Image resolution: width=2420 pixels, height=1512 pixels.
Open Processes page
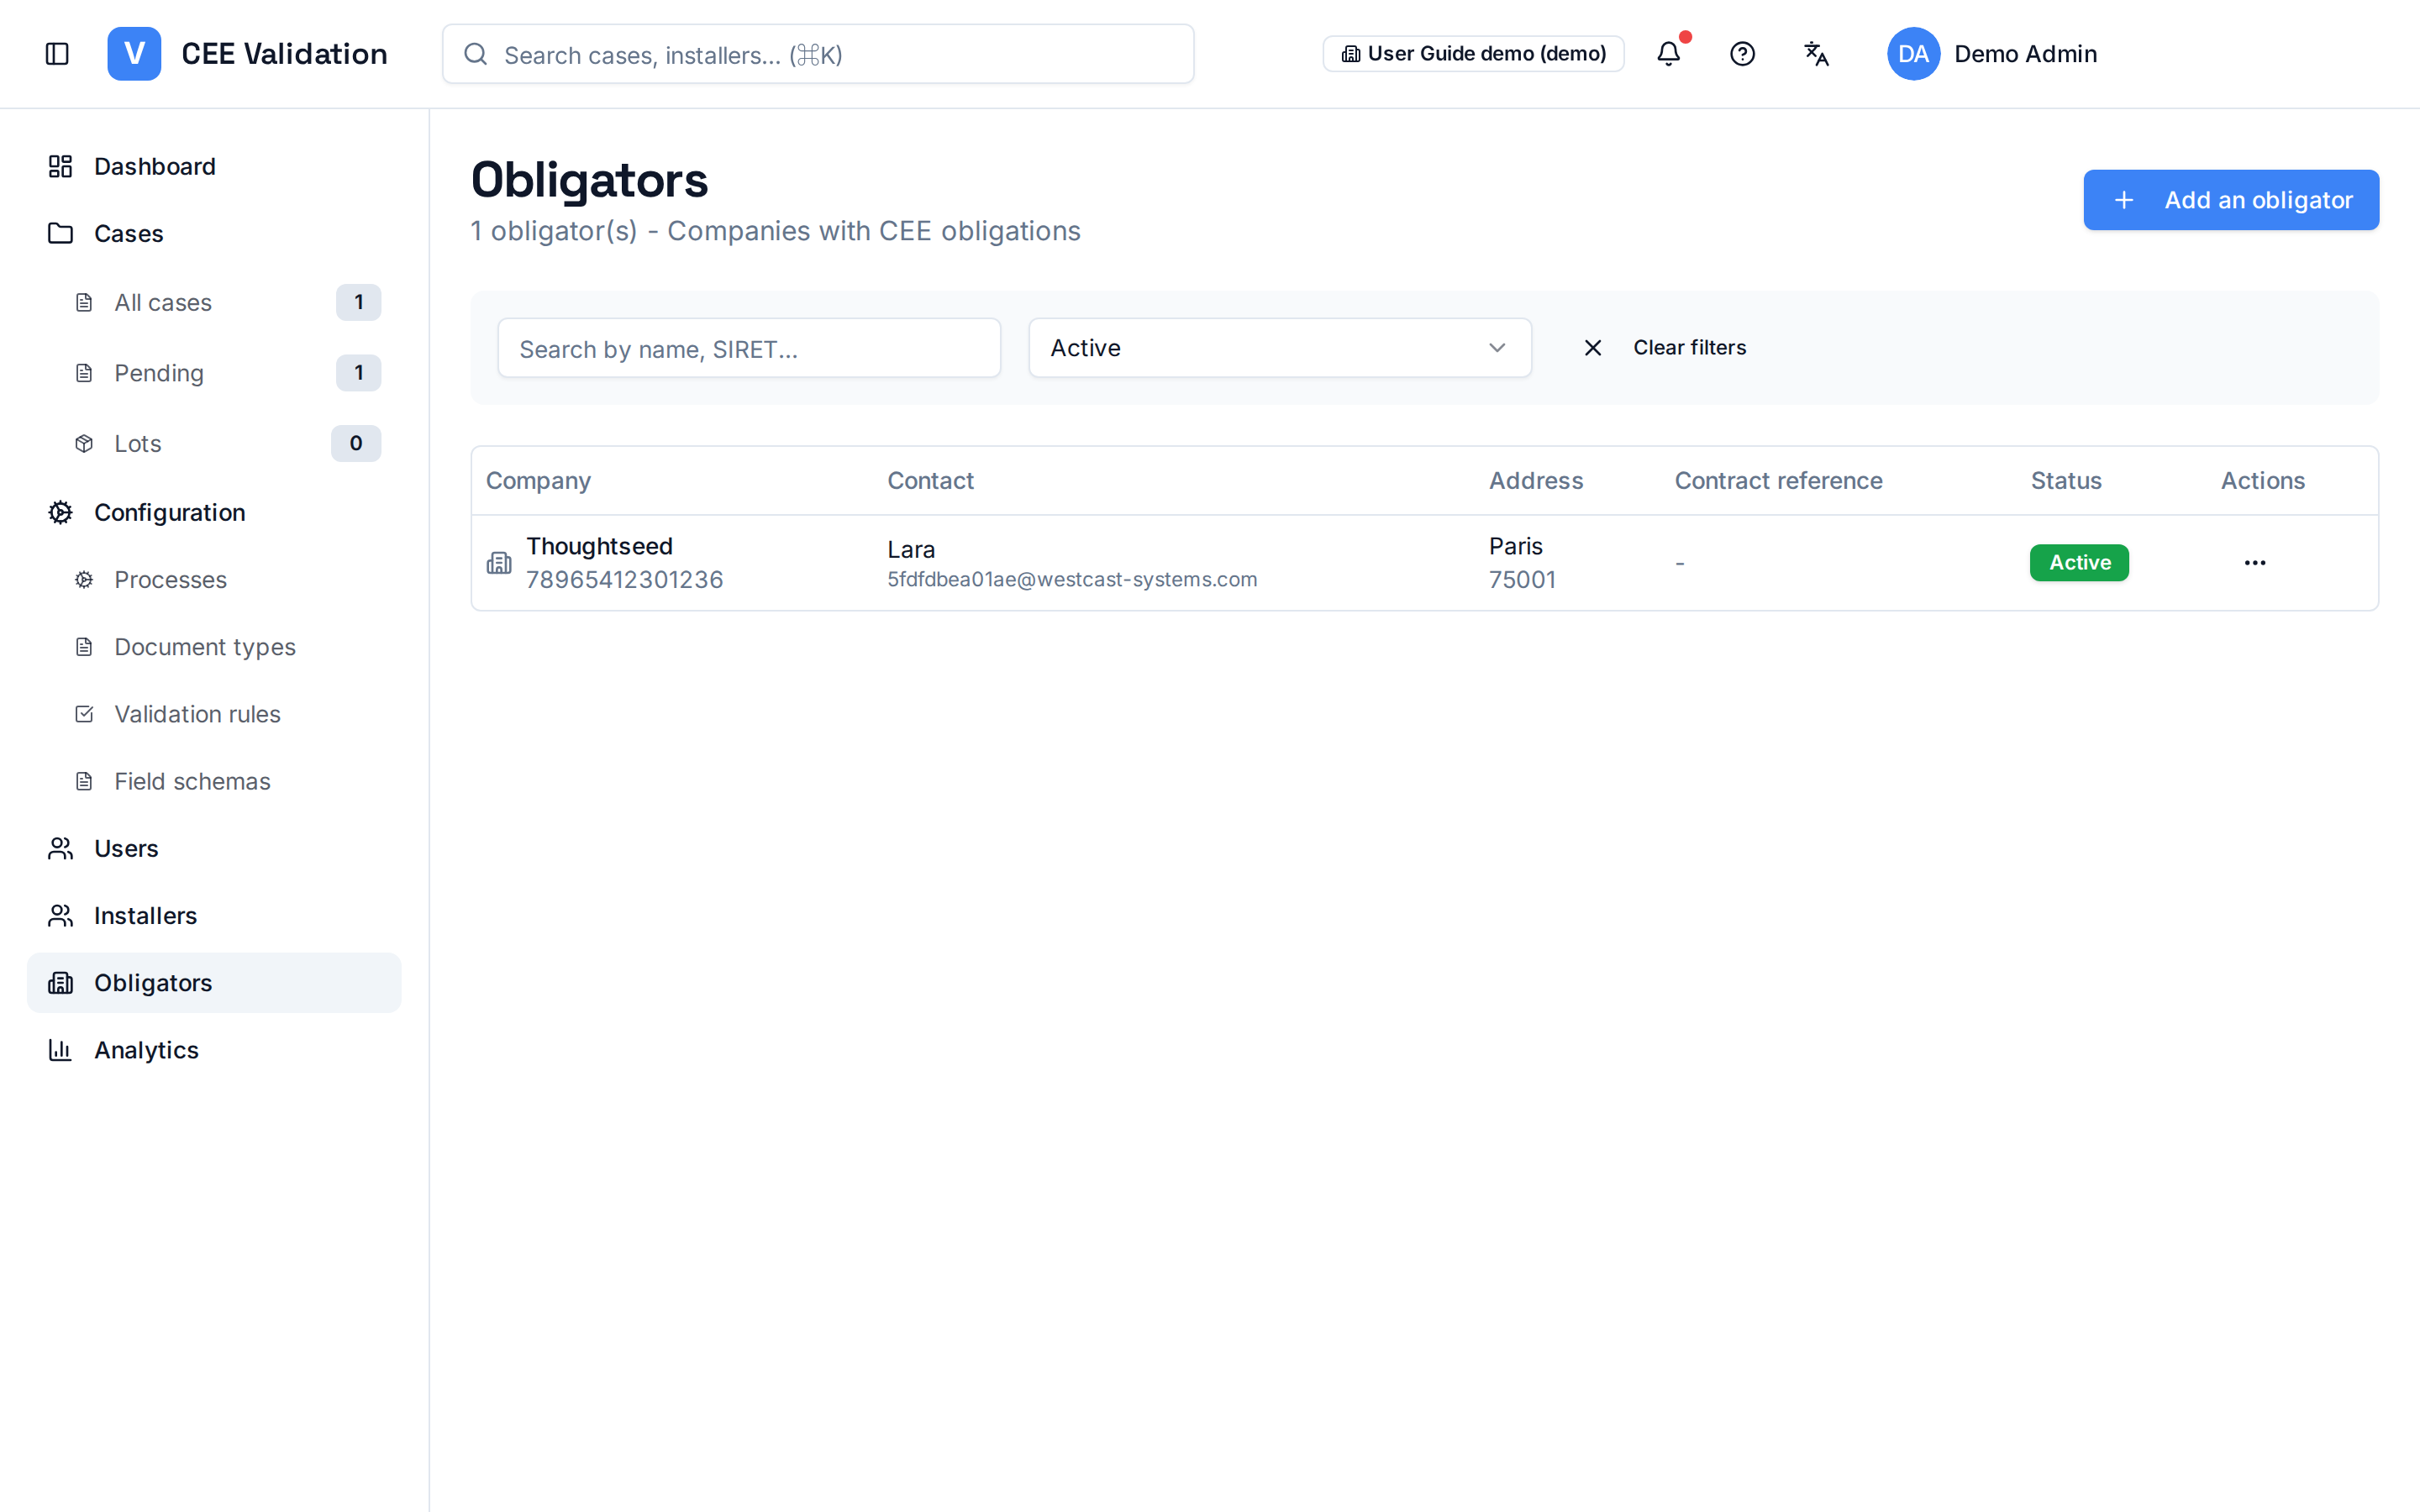(228, 580)
